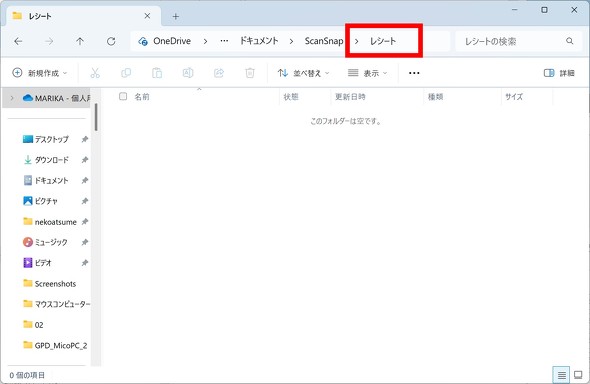This screenshot has width=590, height=384.
Task: Open the デスクトップ folder in sidebar
Action: point(52,140)
